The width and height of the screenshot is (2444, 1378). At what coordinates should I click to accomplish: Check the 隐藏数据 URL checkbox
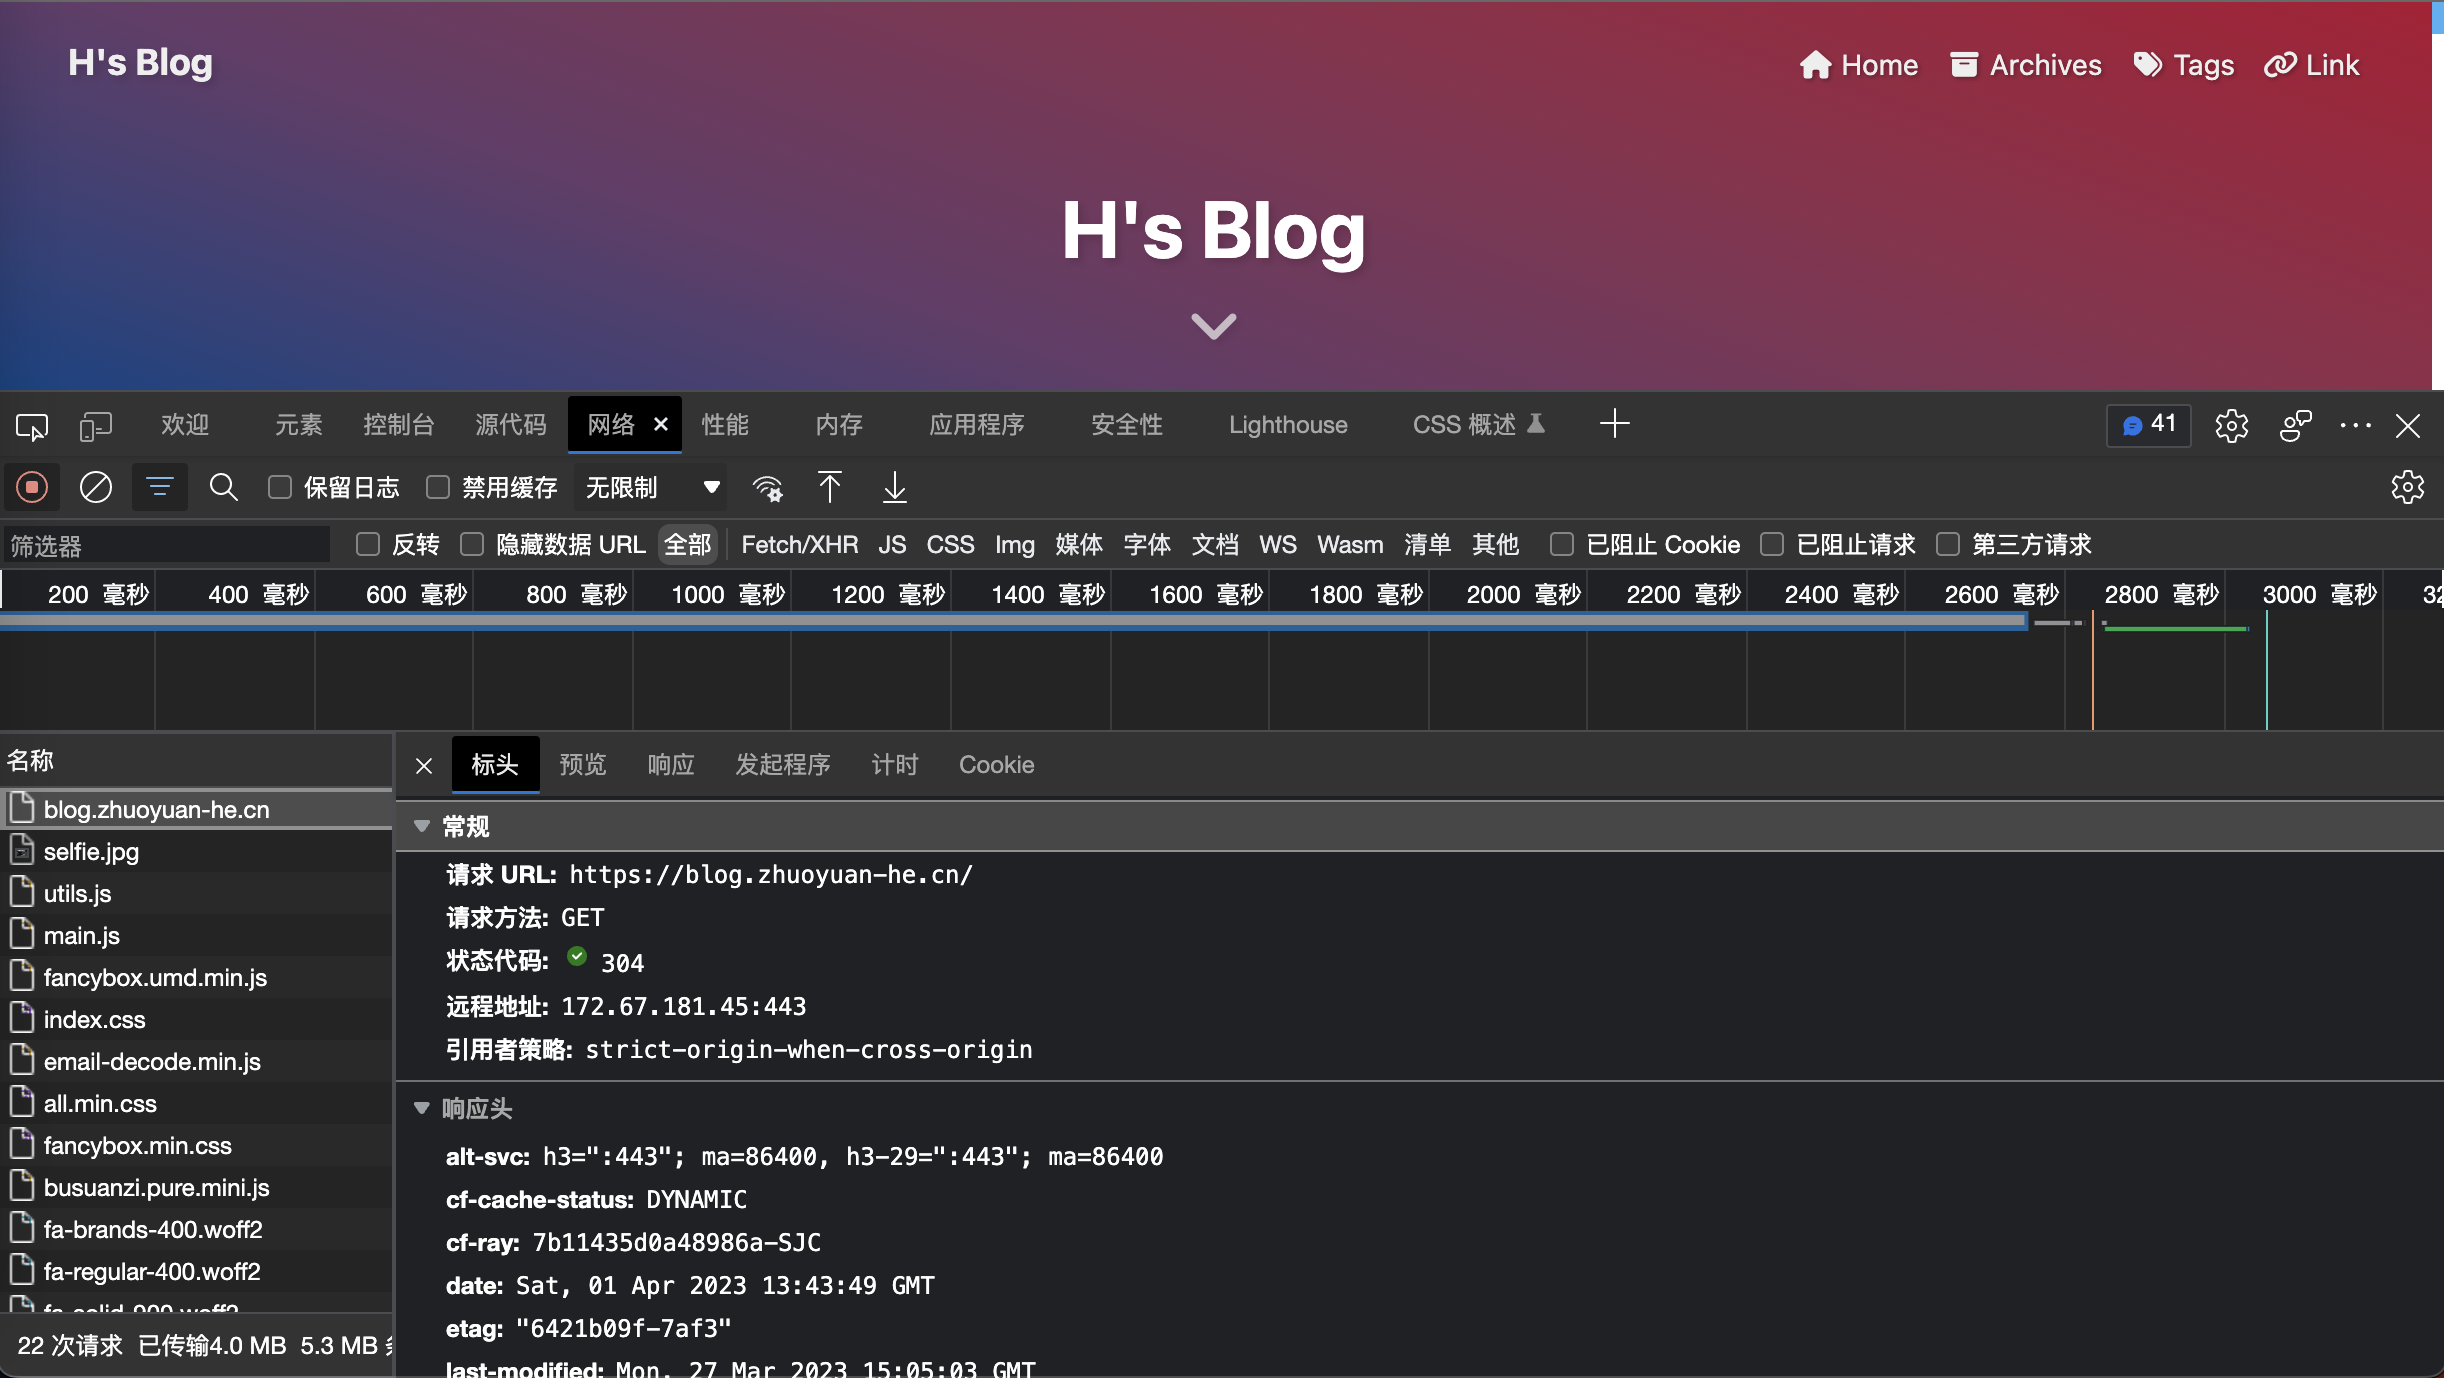coord(472,544)
